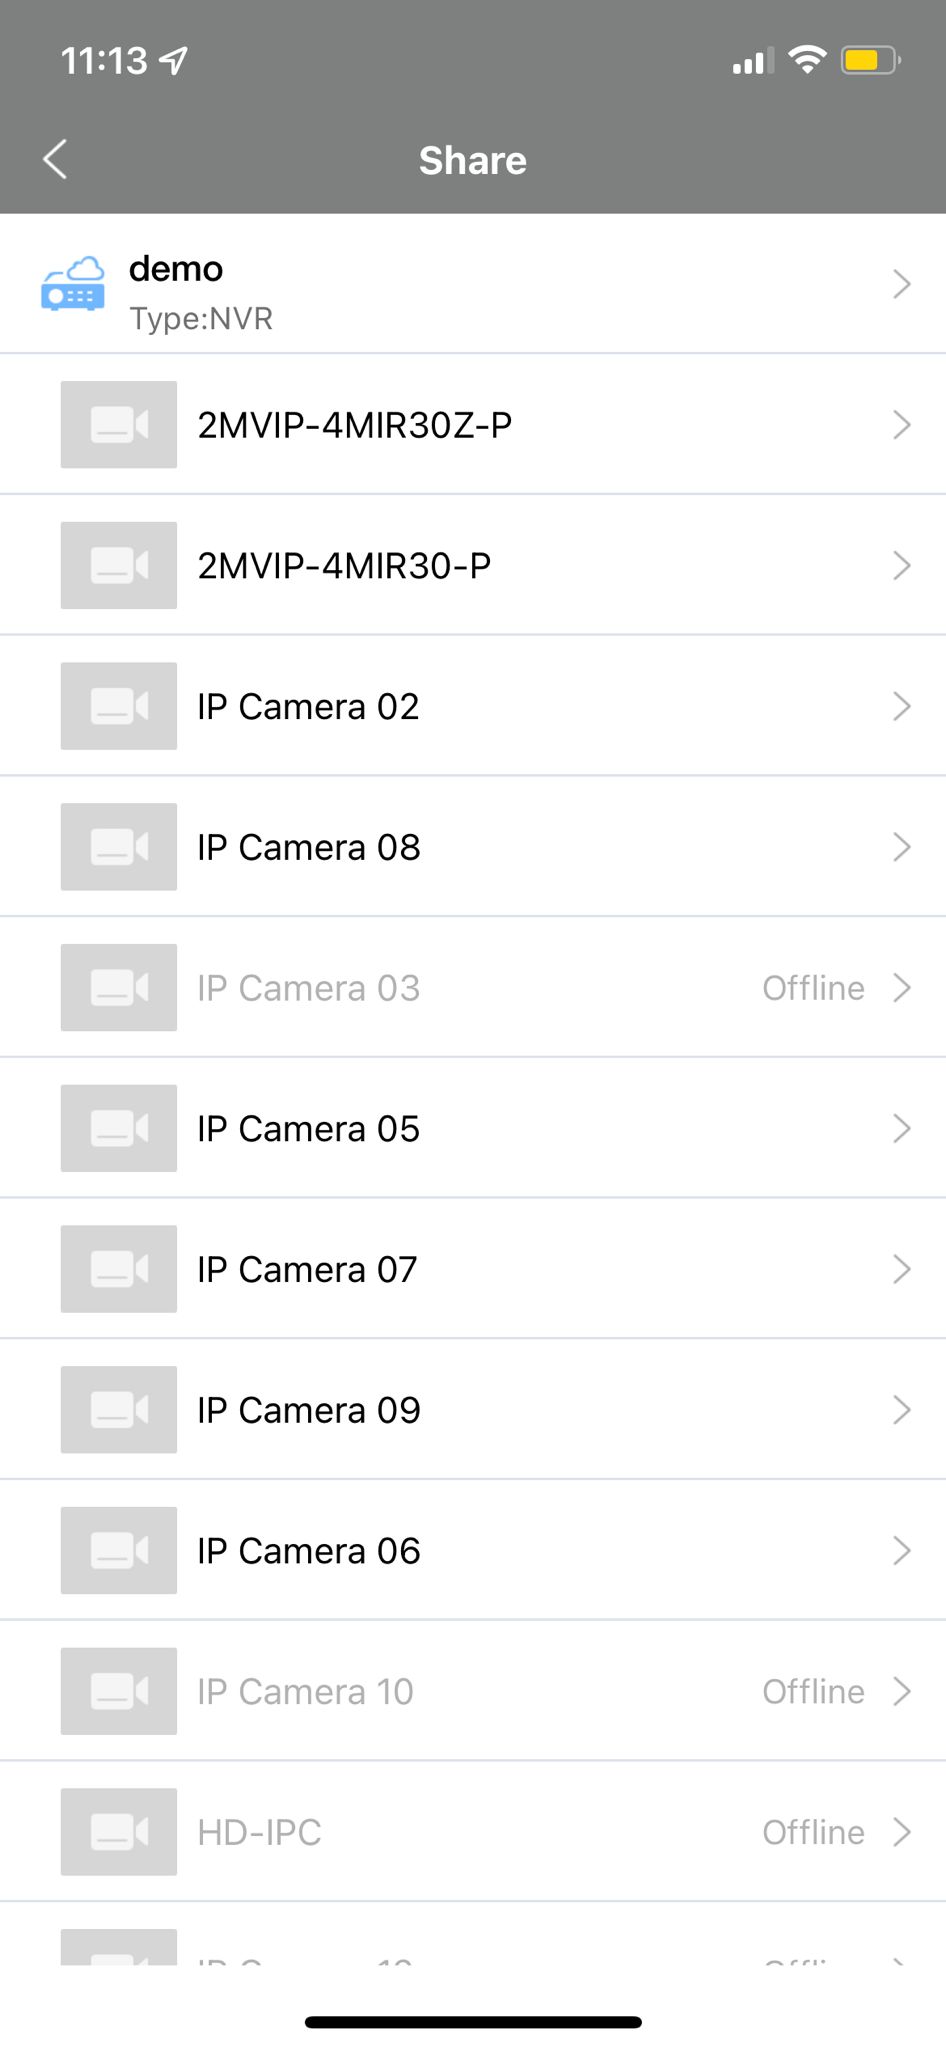
Task: Open chevron for IP Camera 06
Action: (901, 1551)
